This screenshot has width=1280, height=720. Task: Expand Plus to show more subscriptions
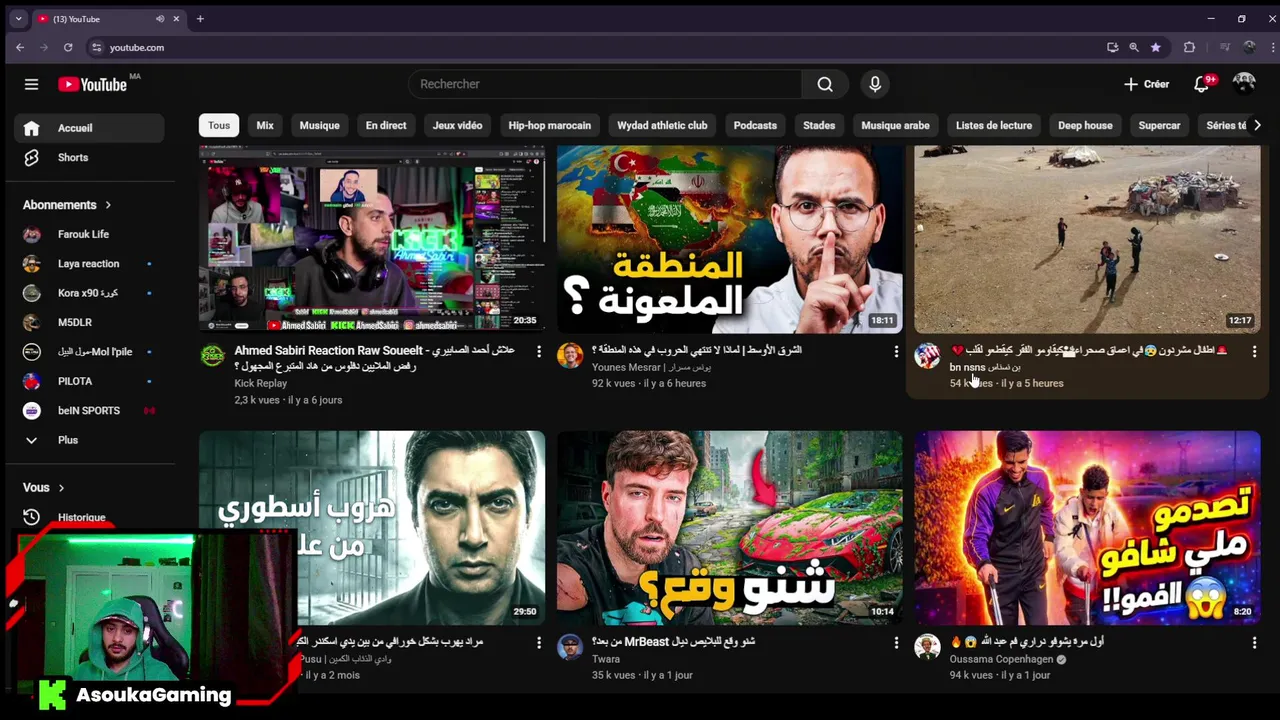point(89,440)
